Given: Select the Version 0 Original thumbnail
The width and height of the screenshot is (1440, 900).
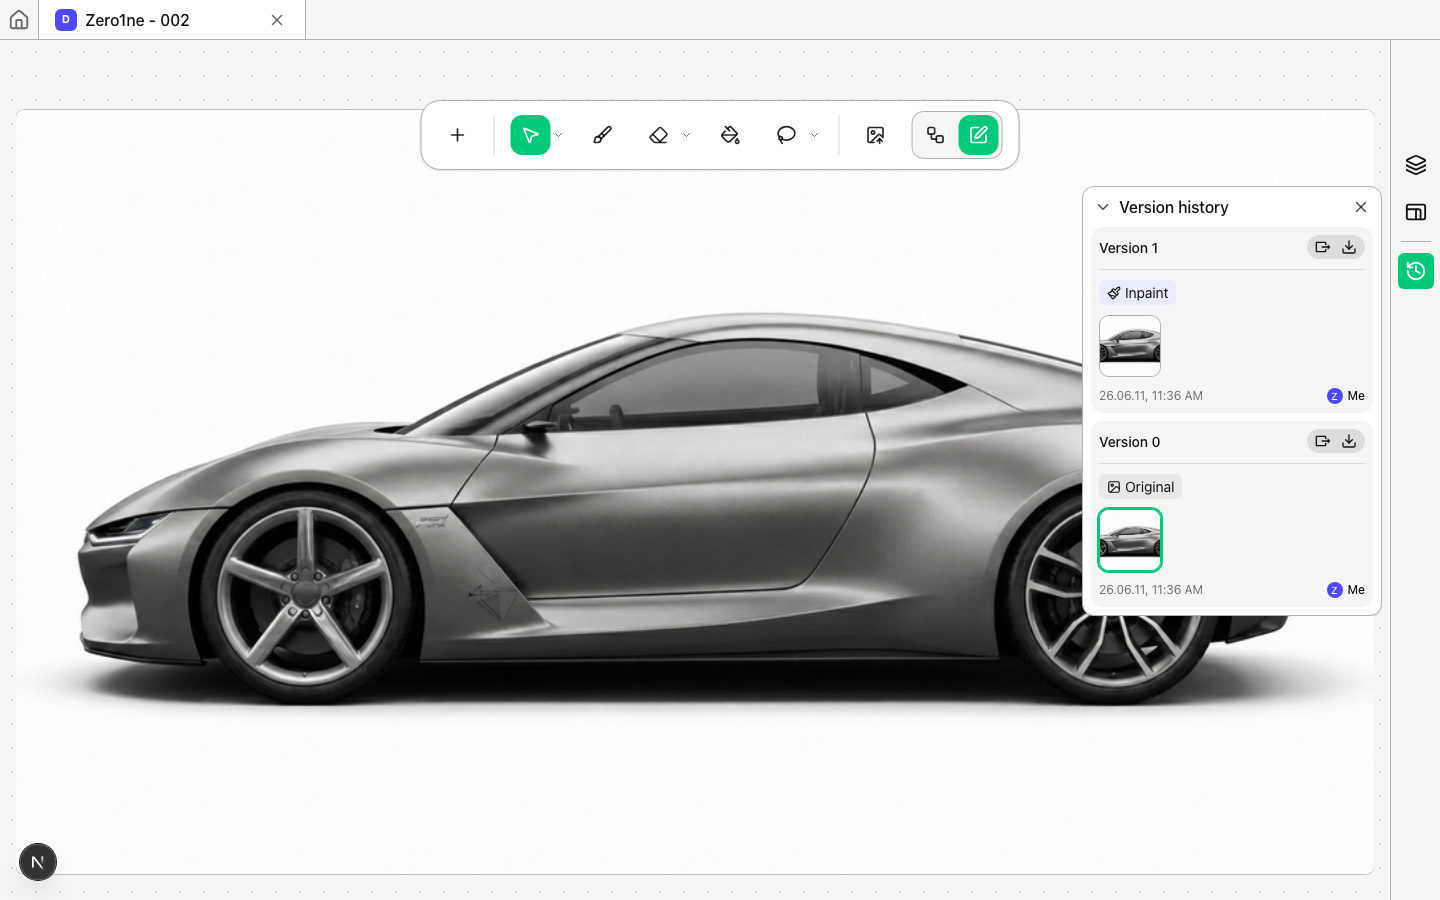Looking at the screenshot, I should click(1130, 540).
